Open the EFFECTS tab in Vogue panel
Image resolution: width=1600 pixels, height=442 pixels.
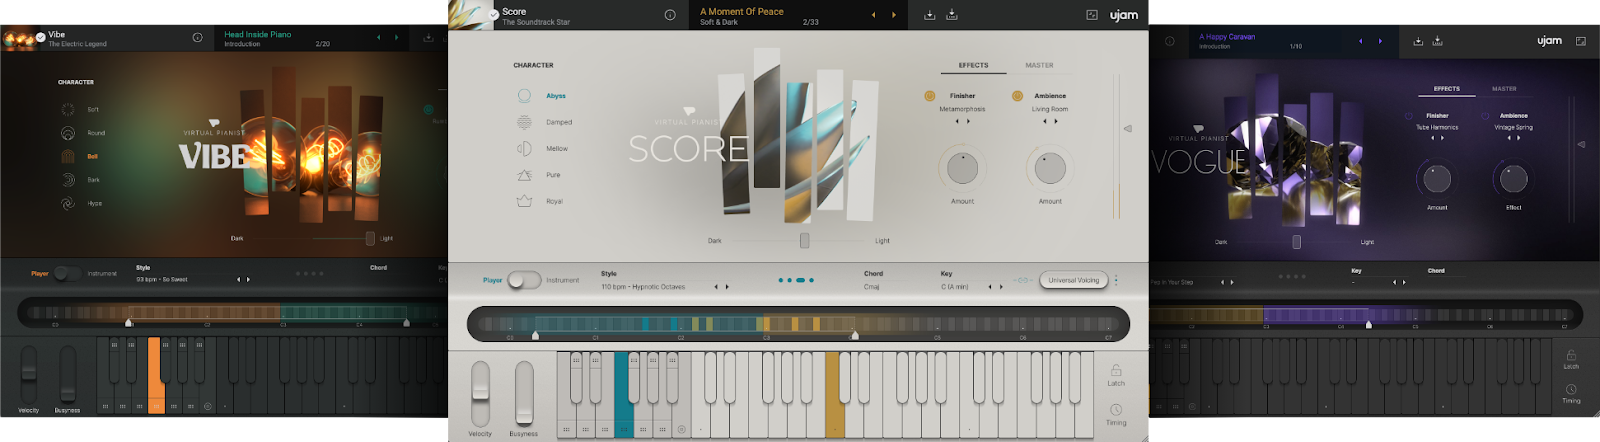pos(1446,89)
